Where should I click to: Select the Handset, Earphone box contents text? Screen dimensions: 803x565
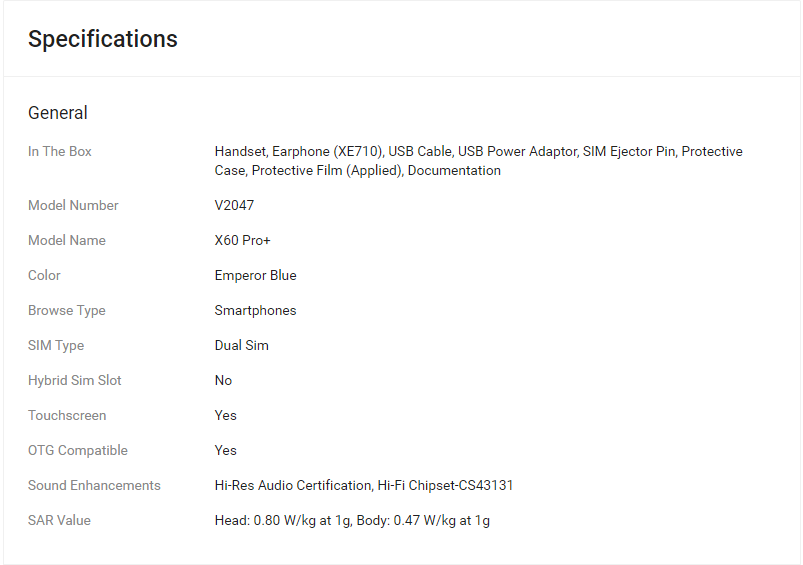point(478,161)
